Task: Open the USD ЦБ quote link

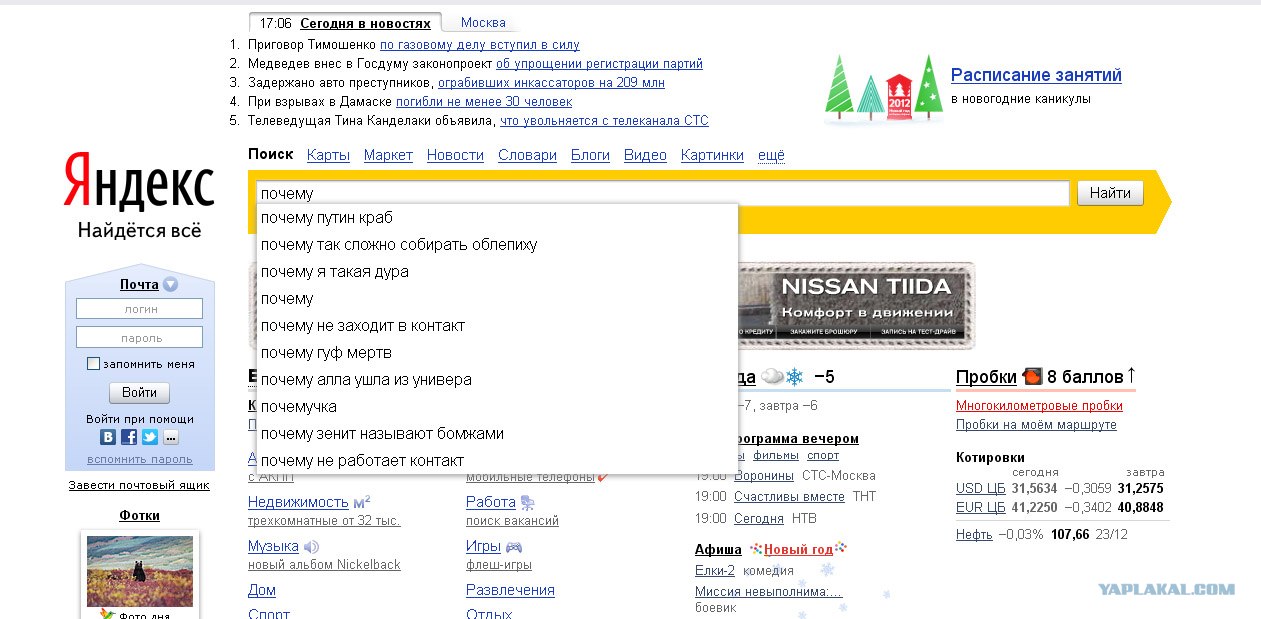Action: (980, 489)
